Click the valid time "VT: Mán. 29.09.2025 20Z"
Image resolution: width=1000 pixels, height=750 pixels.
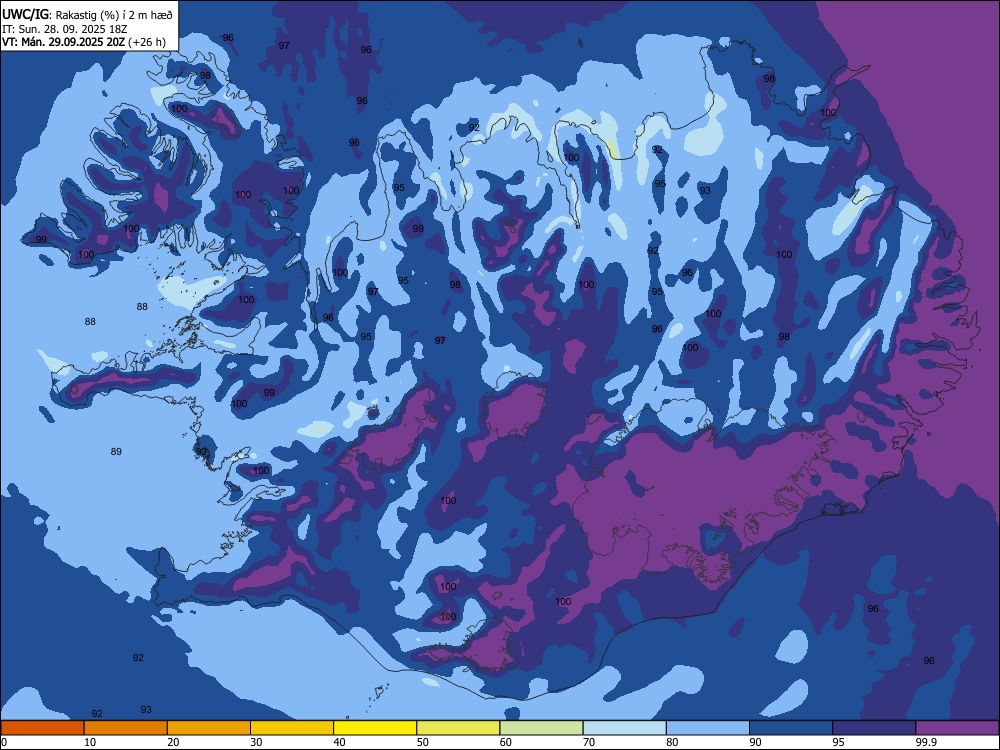click(x=64, y=42)
